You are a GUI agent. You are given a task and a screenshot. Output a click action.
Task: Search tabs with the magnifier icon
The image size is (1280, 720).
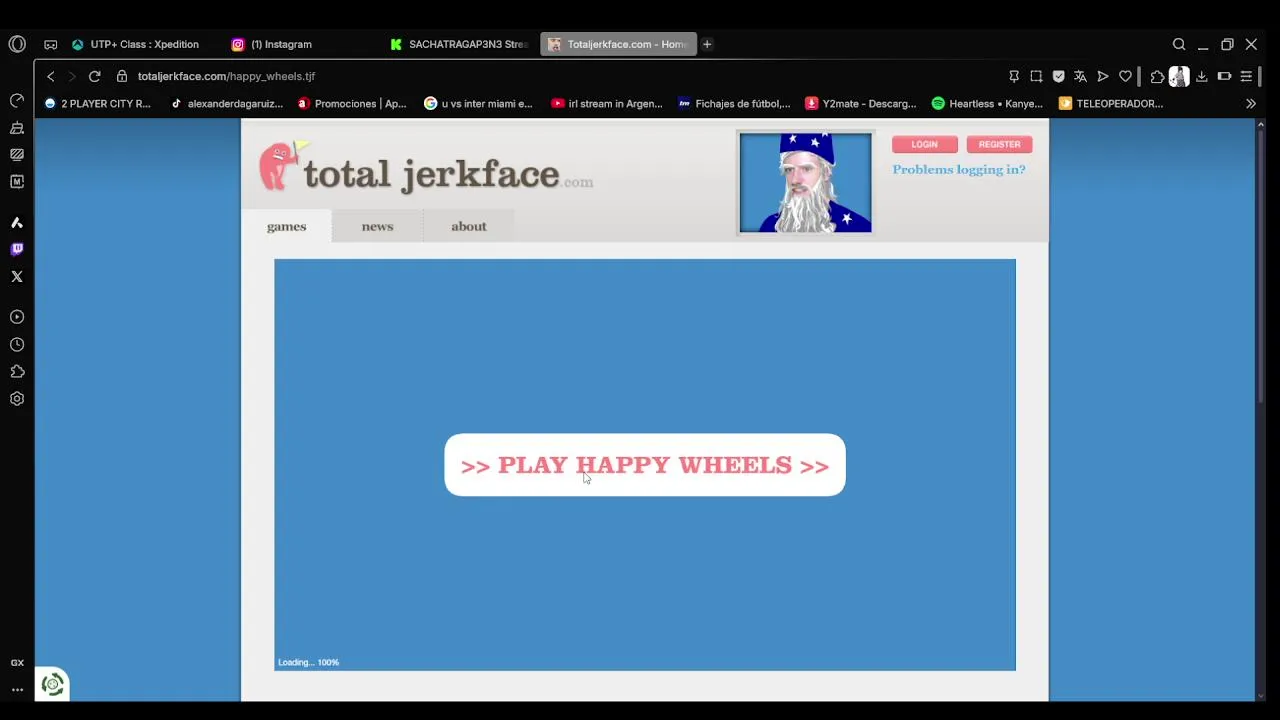point(1179,44)
